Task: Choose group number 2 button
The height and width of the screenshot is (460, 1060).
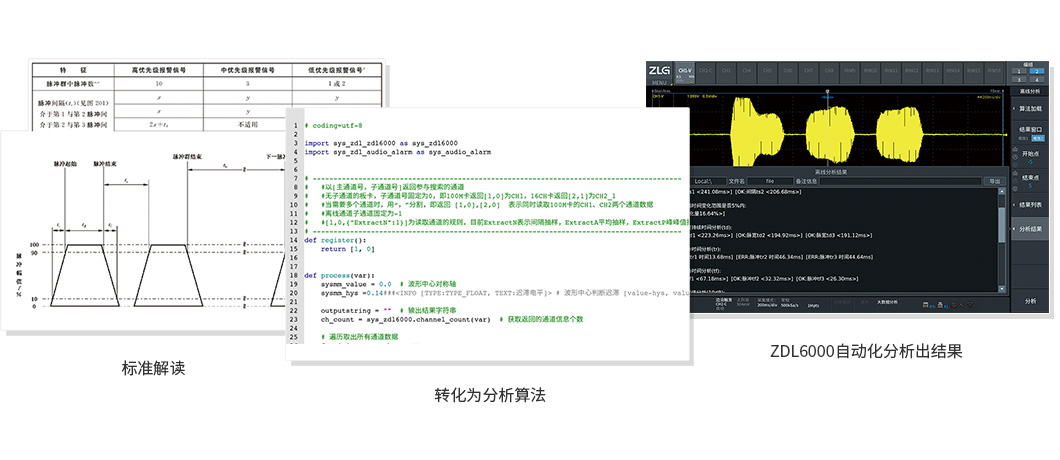Action: (x=1036, y=71)
